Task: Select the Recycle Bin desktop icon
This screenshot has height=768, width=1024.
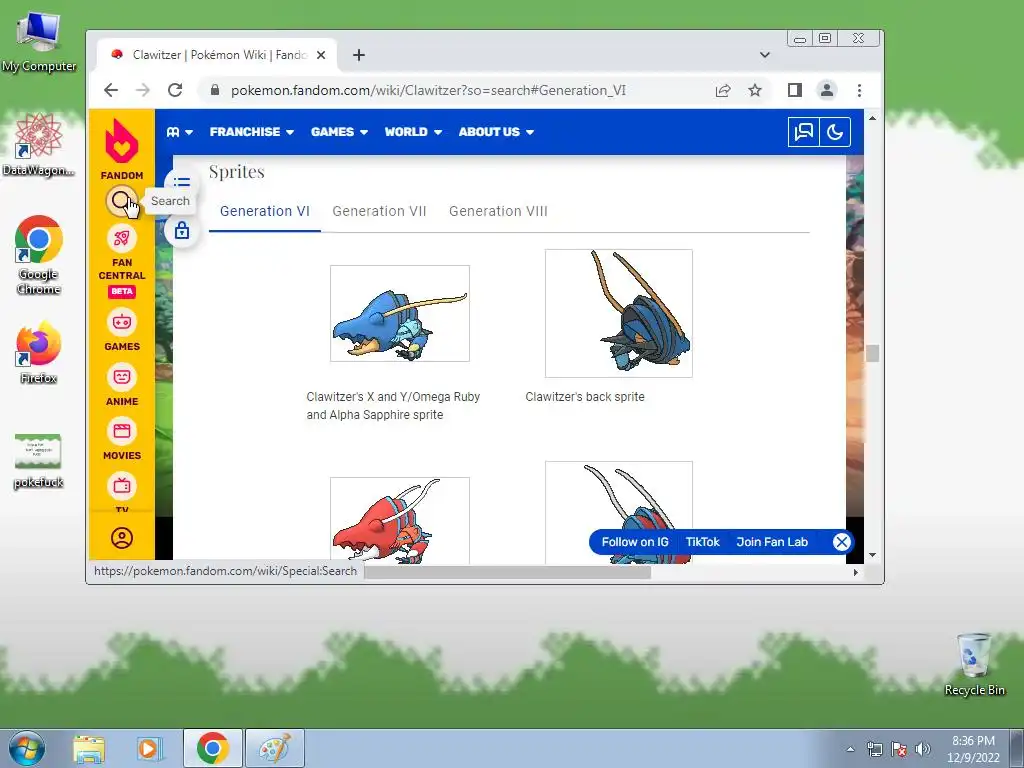Action: coord(974,665)
